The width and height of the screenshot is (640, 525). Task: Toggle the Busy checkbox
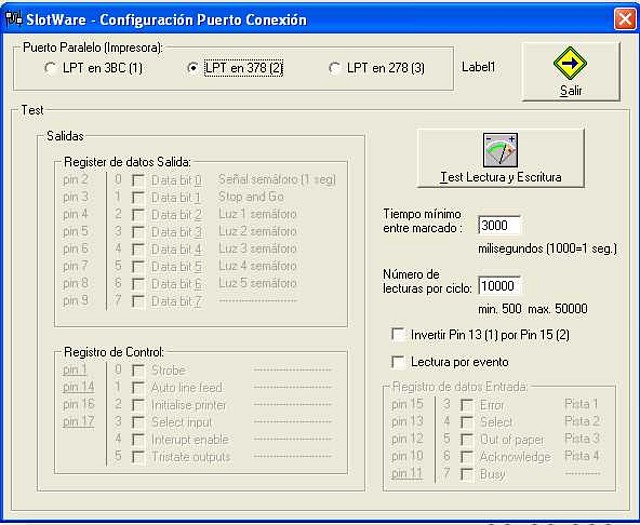click(x=467, y=474)
